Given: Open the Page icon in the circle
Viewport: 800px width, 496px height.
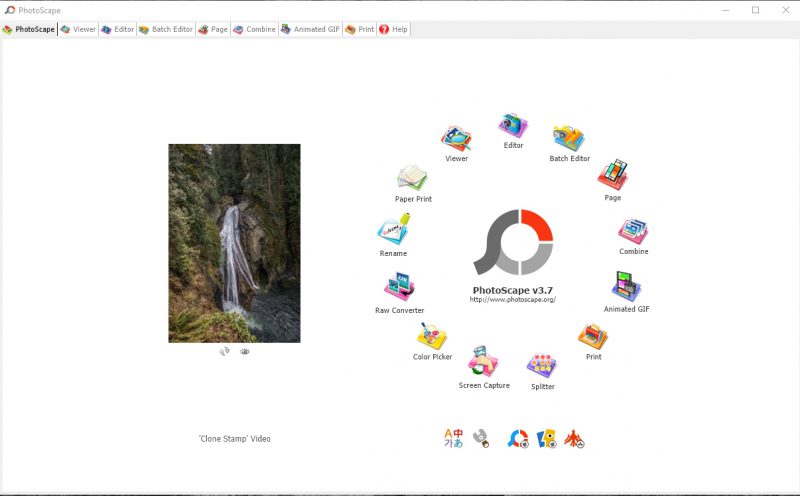Looking at the screenshot, I should (x=612, y=175).
